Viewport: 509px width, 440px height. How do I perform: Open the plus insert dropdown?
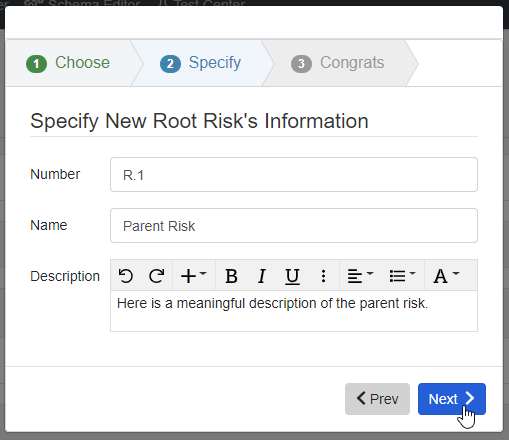click(194, 276)
